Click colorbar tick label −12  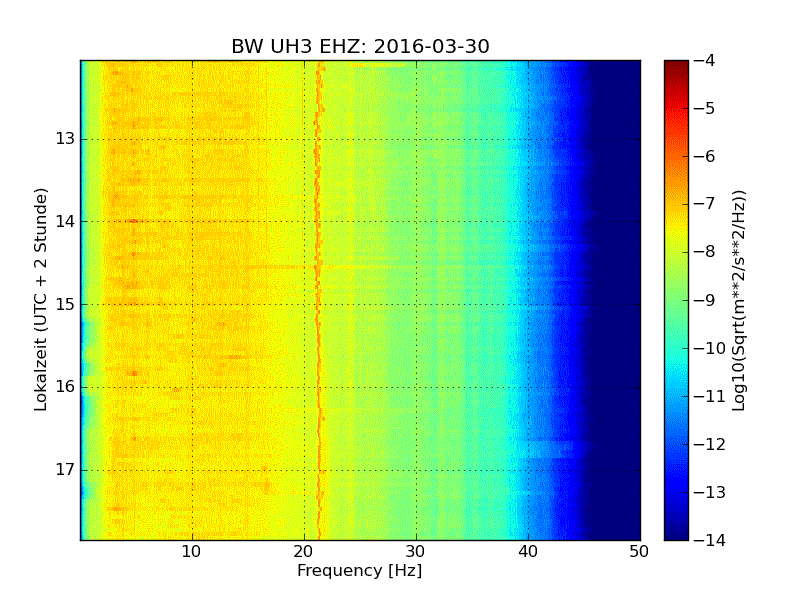click(x=710, y=444)
